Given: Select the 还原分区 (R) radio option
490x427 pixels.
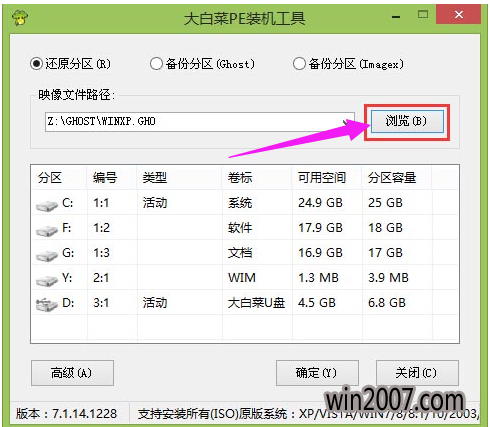Looking at the screenshot, I should click(x=36, y=63).
